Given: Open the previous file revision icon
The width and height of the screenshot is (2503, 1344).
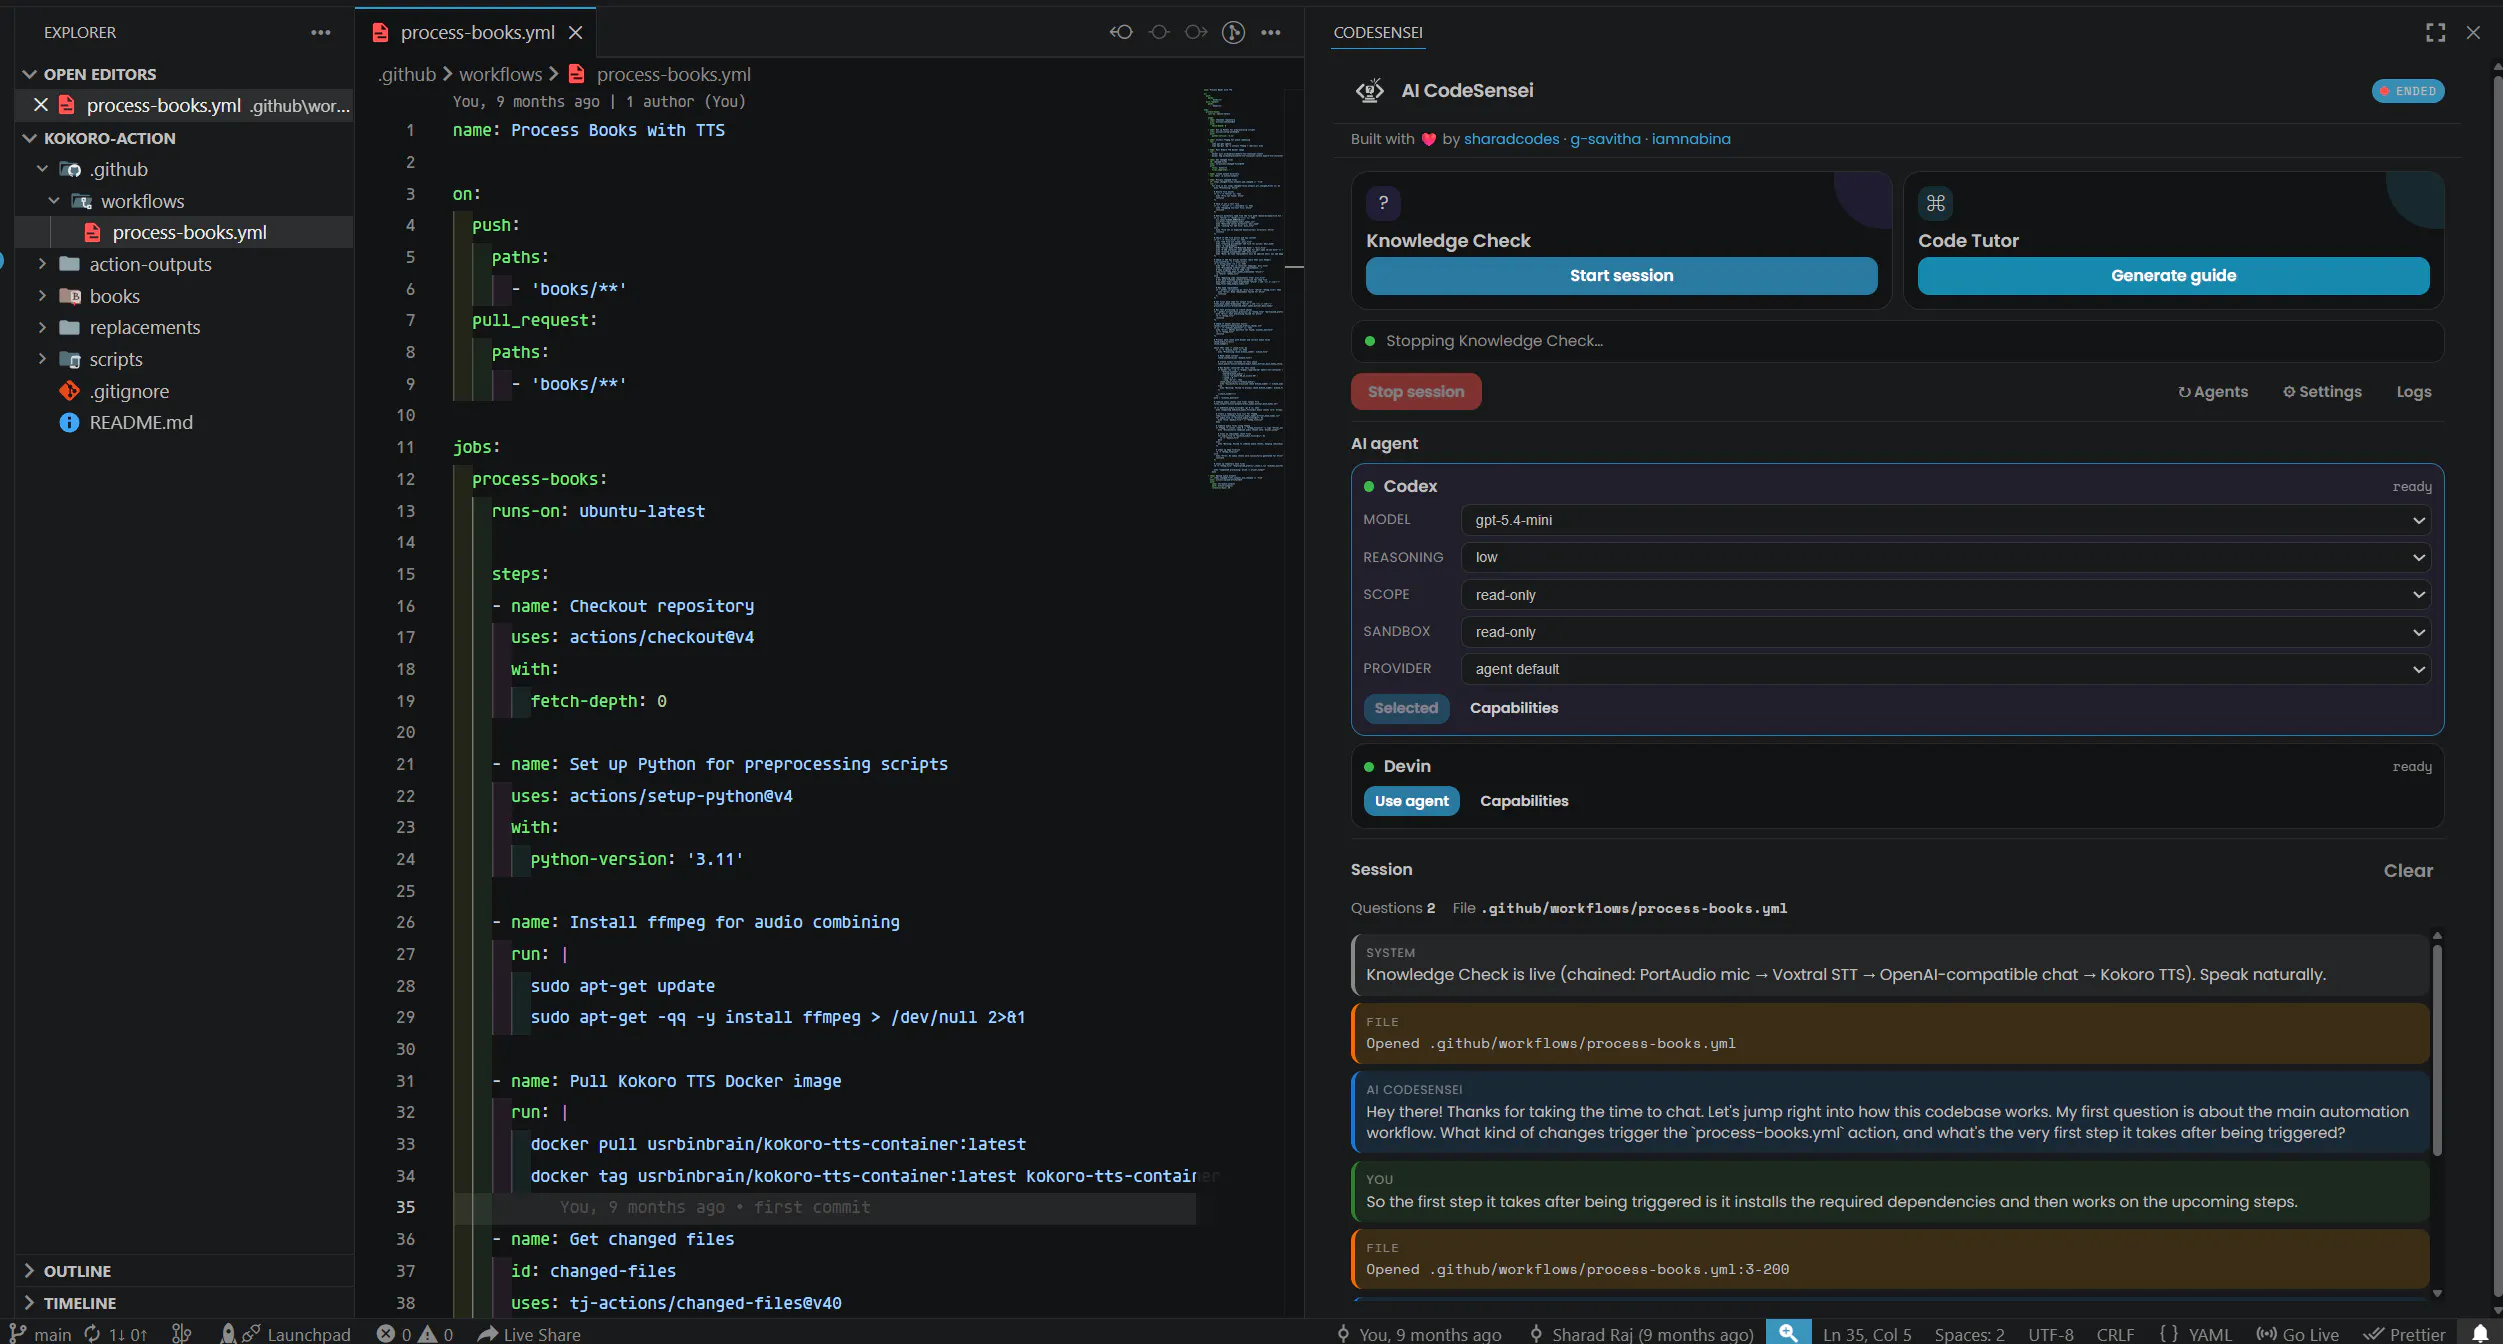Looking at the screenshot, I should pos(1121,32).
